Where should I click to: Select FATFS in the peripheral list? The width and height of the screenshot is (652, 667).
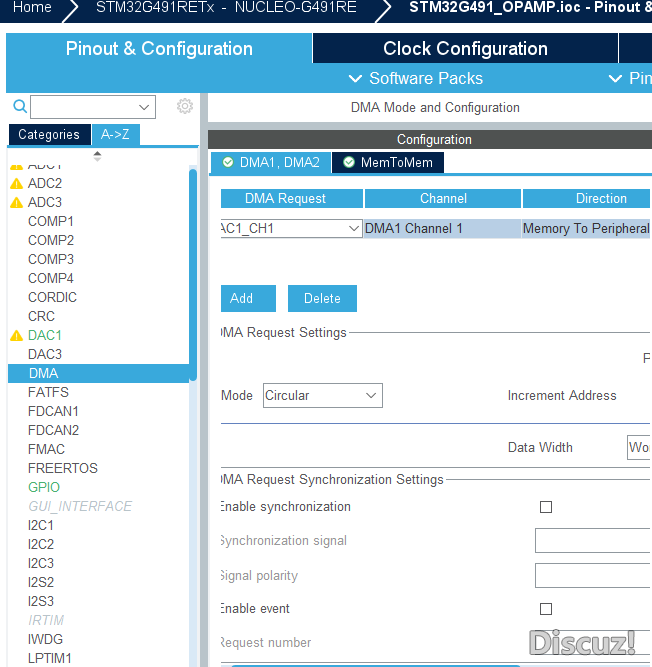coord(48,392)
